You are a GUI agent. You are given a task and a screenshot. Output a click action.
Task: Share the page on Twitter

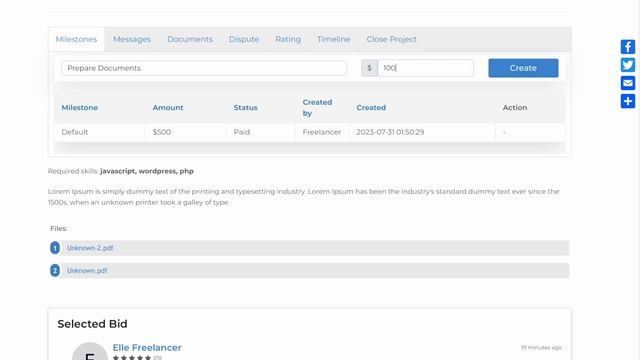pos(628,65)
